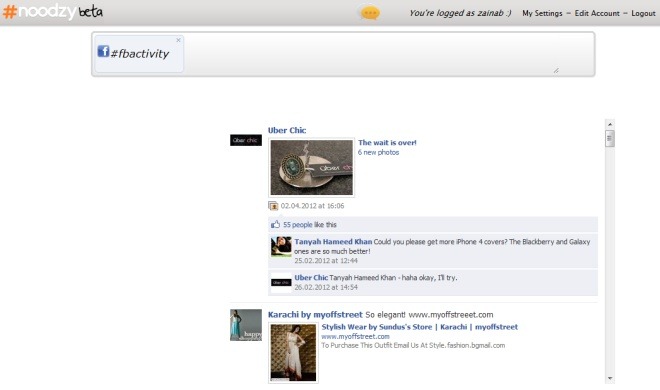Open My Settings
Screen dimensions: 660x390
[542, 13]
